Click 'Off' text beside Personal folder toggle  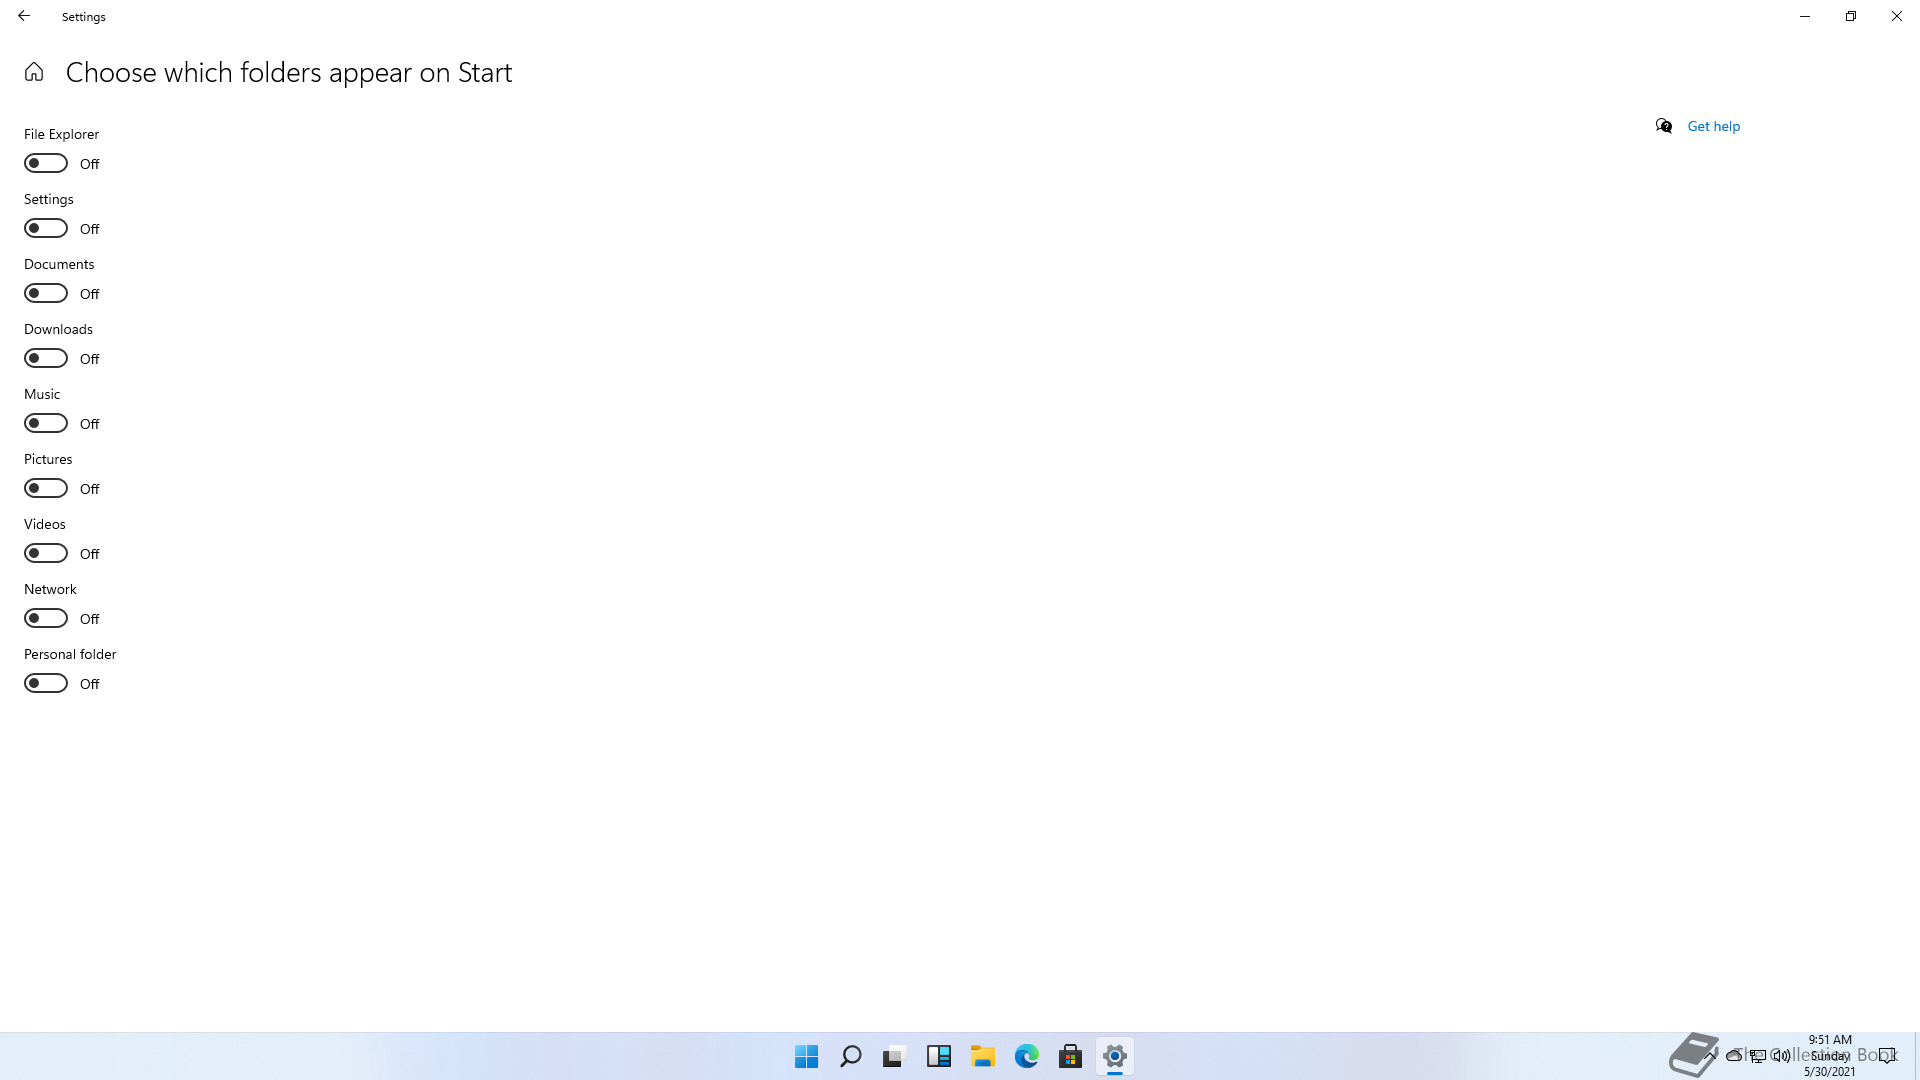(x=90, y=684)
